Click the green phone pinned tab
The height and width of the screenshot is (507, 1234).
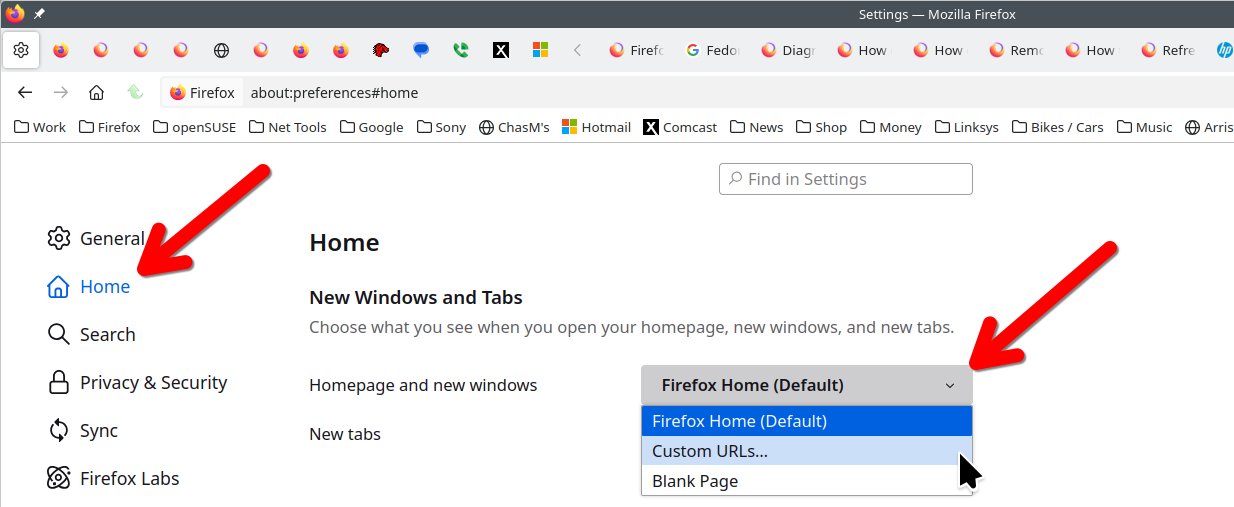(x=461, y=50)
